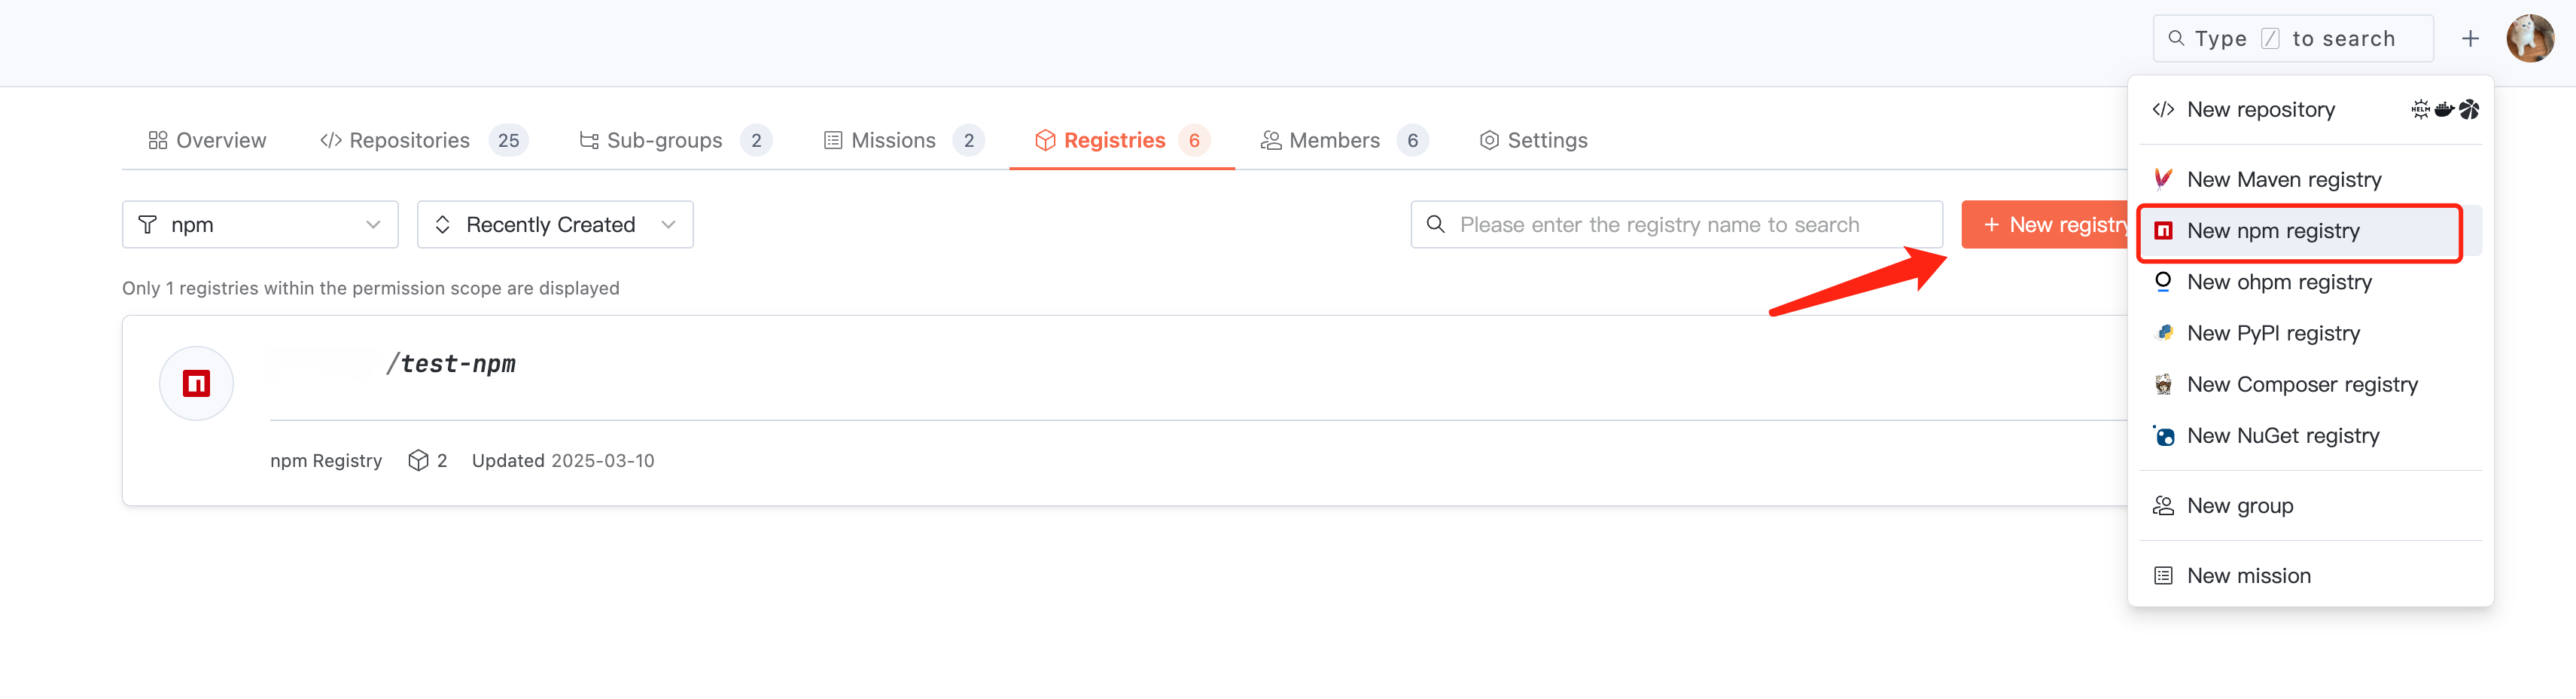2576x699 pixels.
Task: Focus the registry name search field
Action: (1690, 224)
